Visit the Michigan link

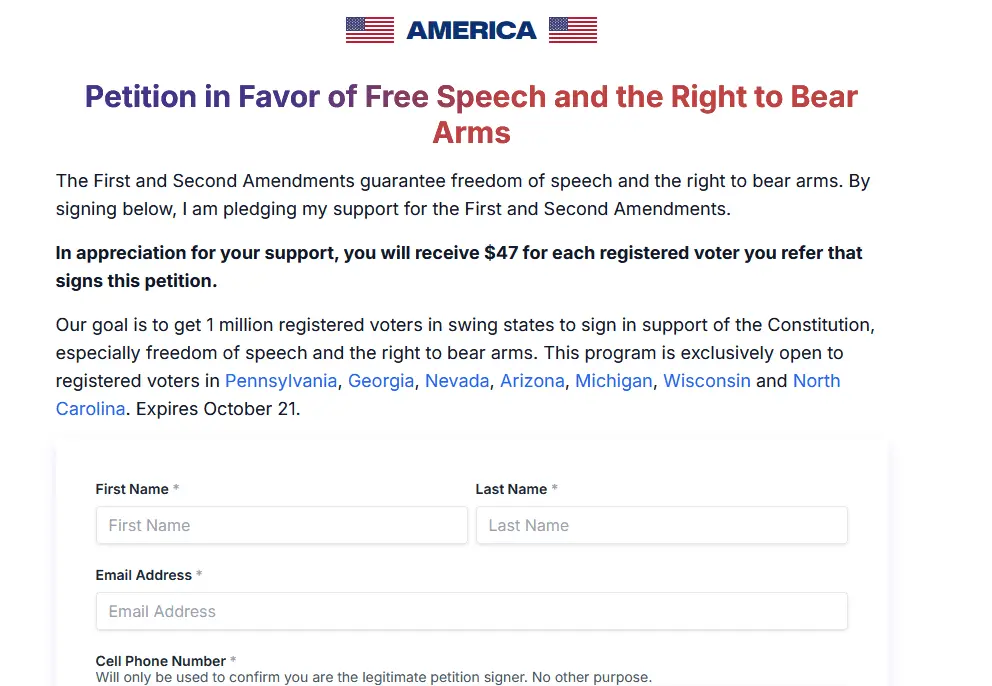pos(614,381)
